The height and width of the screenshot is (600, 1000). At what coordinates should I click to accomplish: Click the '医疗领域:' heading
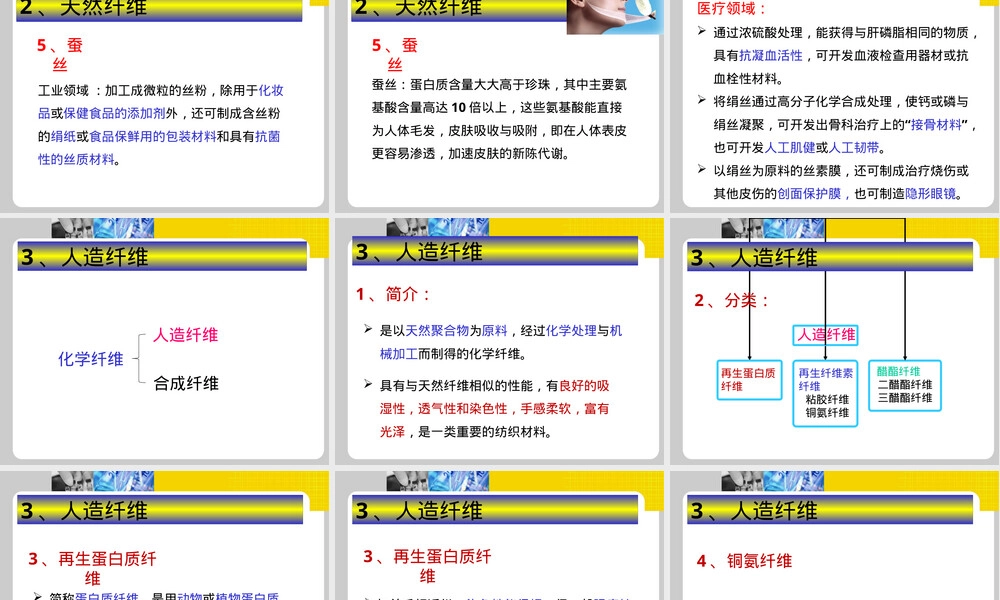[732, 8]
